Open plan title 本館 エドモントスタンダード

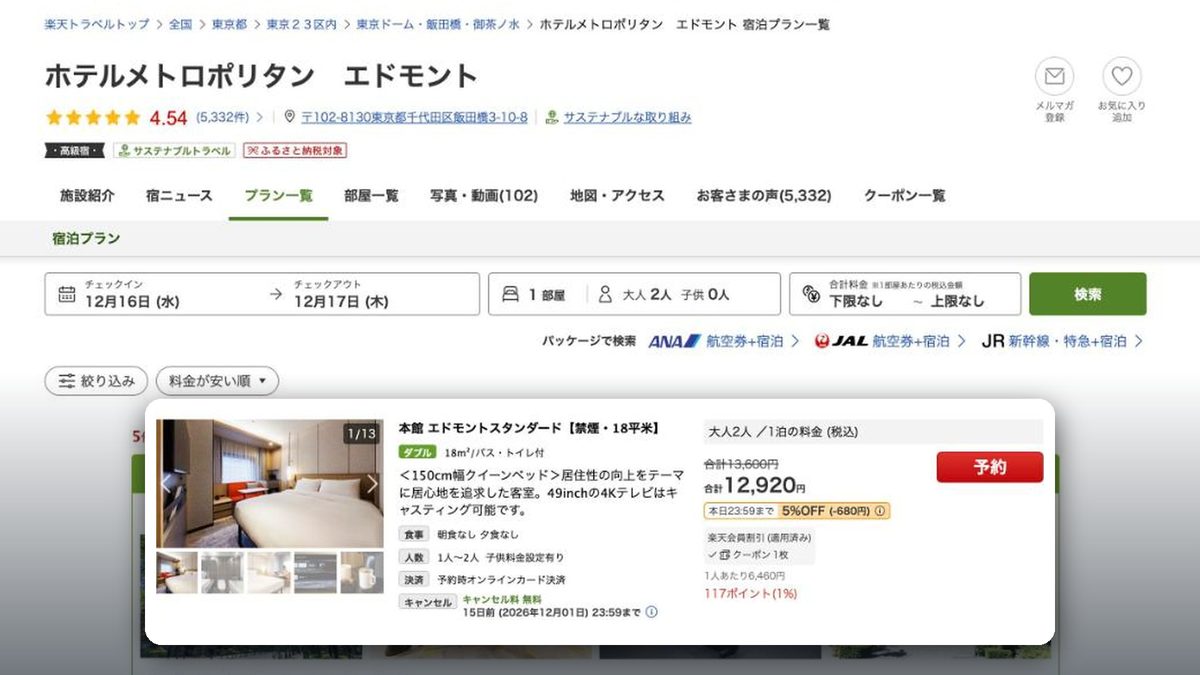coord(529,428)
